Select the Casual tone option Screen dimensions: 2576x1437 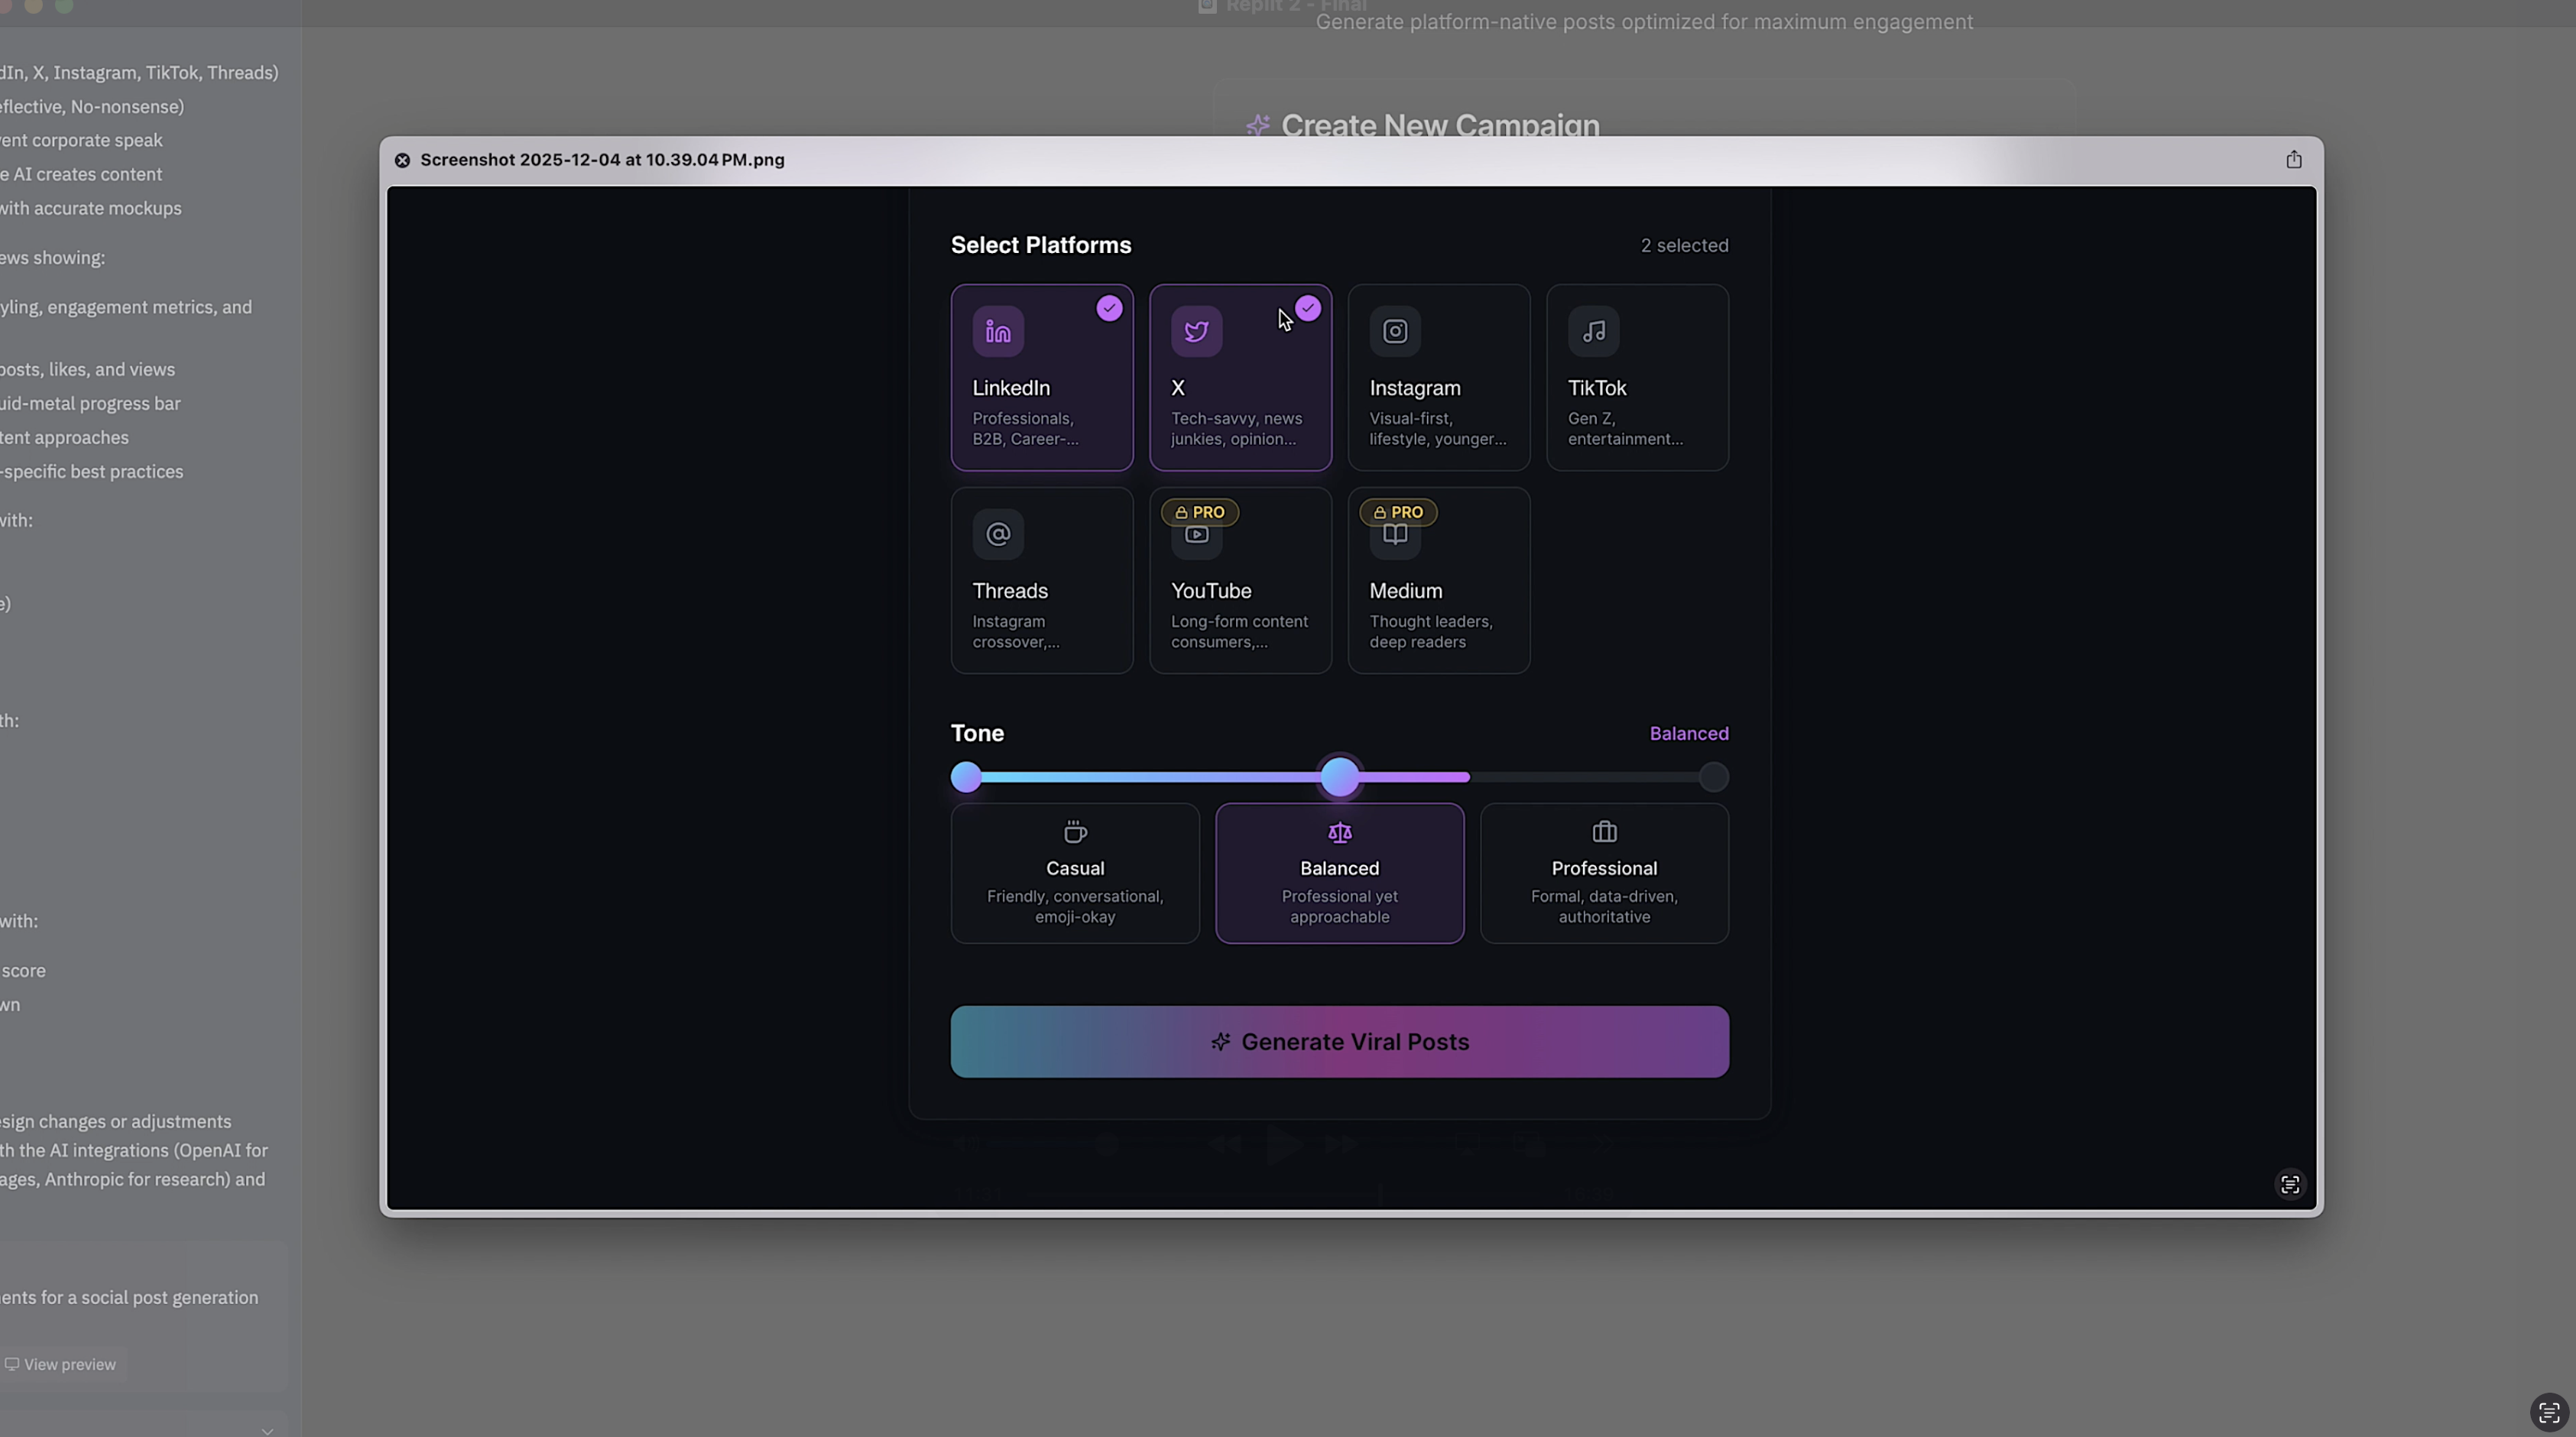pyautogui.click(x=1075, y=872)
